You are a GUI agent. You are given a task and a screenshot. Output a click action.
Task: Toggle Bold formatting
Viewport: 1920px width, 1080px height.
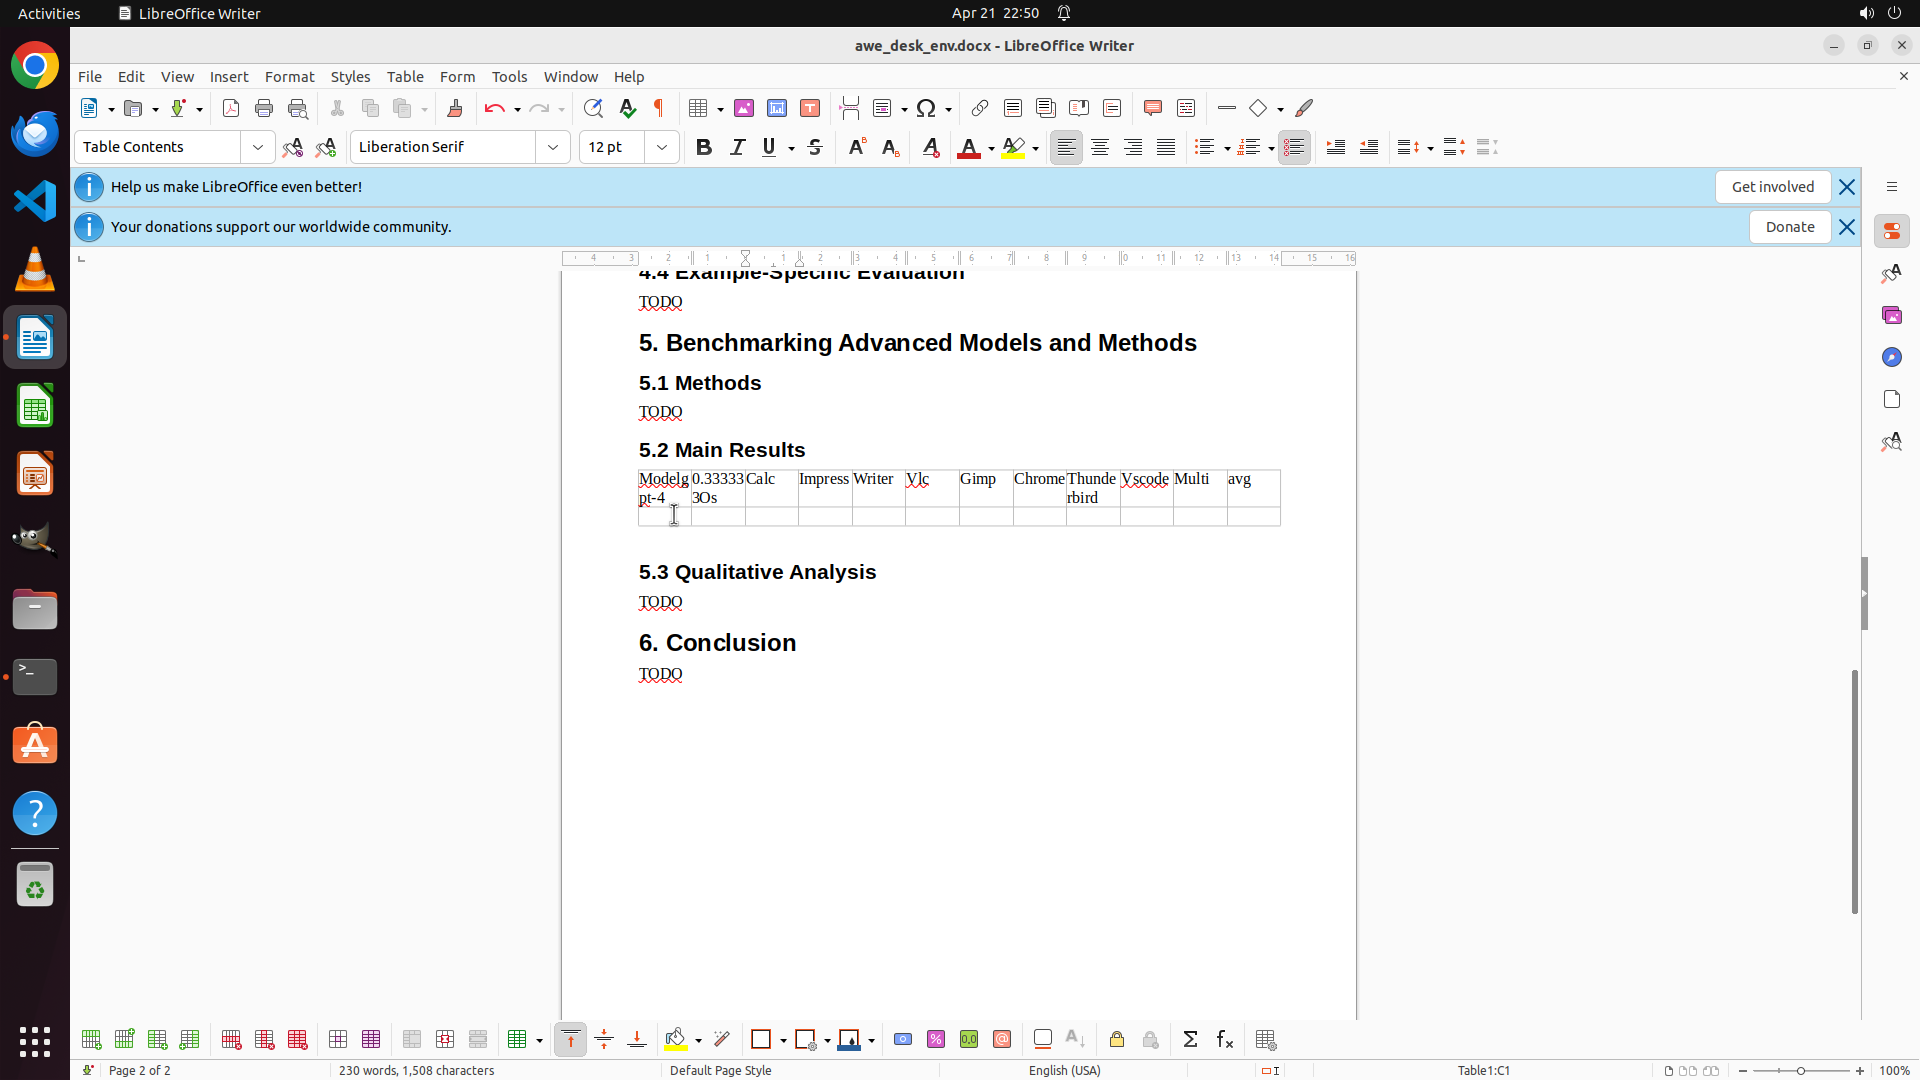(704, 147)
